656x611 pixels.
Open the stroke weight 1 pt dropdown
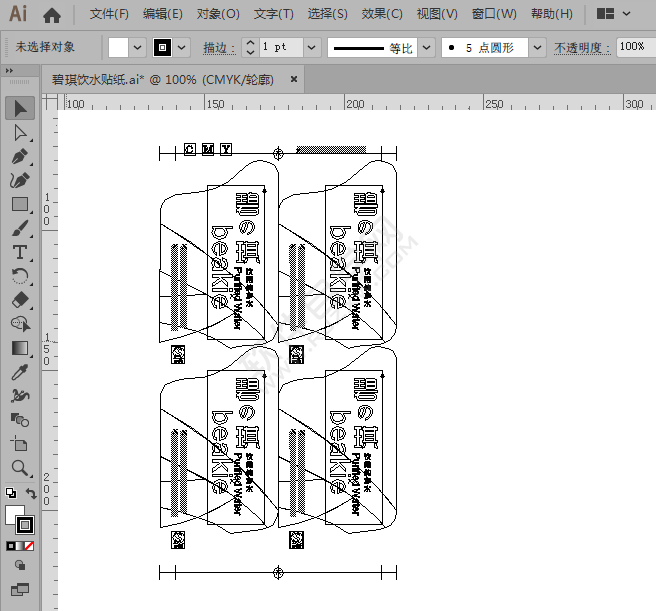[x=311, y=47]
